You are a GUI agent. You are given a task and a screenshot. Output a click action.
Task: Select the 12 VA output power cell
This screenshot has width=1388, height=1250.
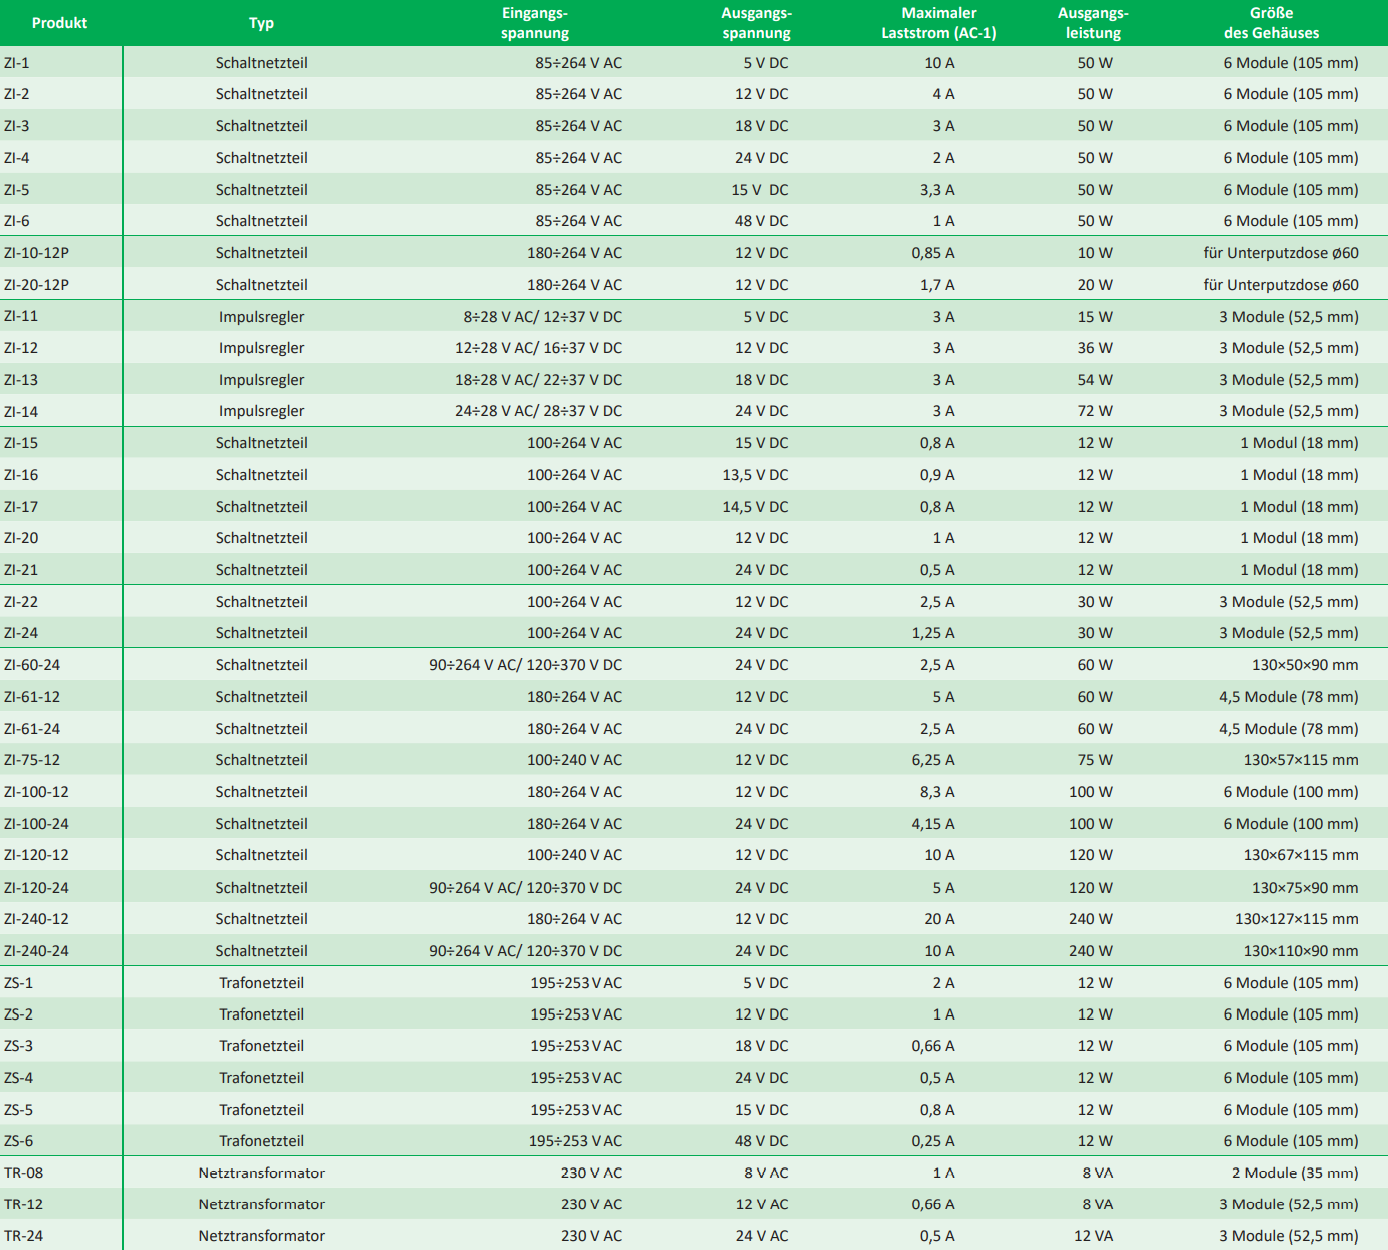[1093, 1236]
